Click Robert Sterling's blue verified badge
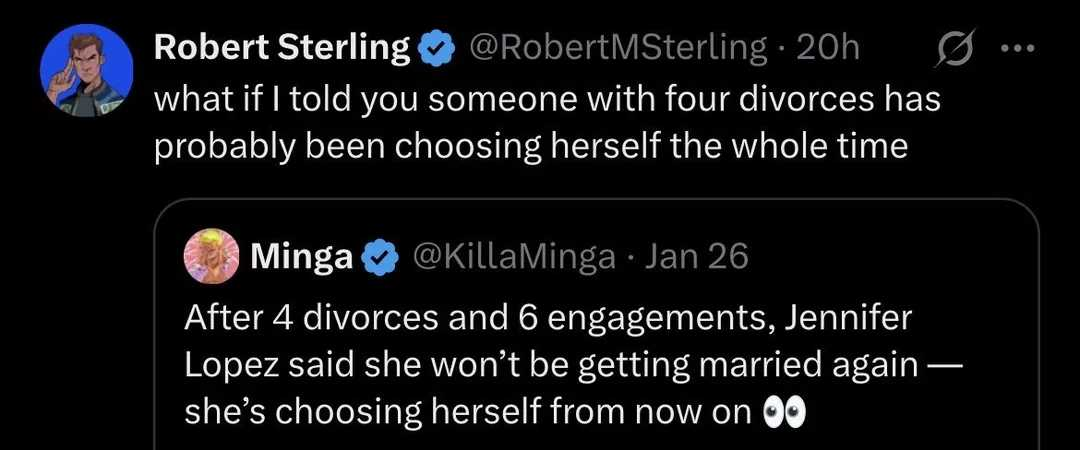Viewport: 1080px width, 450px height. pos(435,47)
